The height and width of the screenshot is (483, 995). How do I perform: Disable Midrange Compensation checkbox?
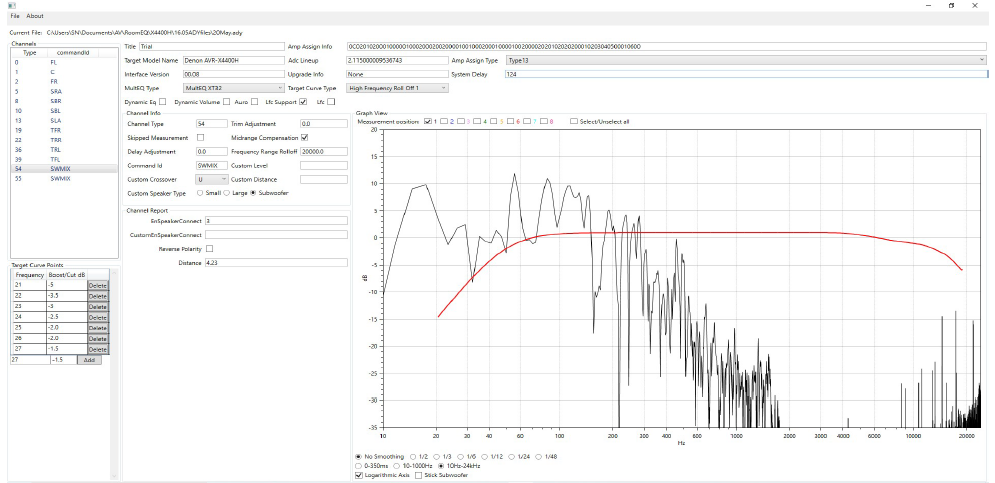pos(305,137)
